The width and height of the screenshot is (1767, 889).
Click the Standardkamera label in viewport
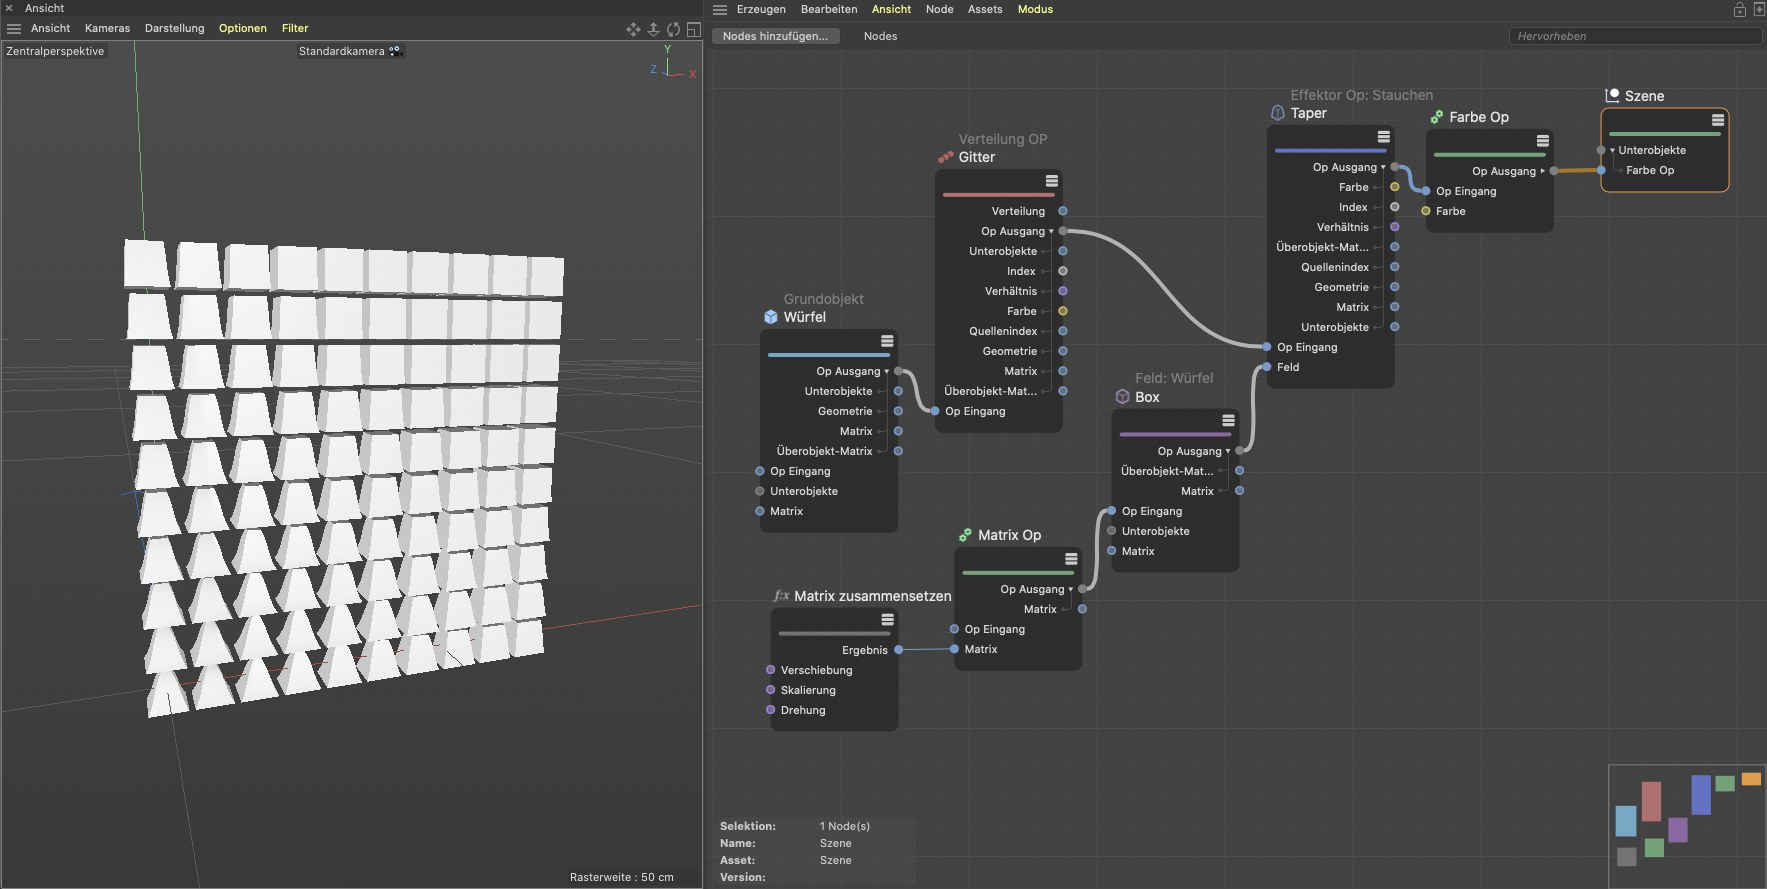(341, 51)
